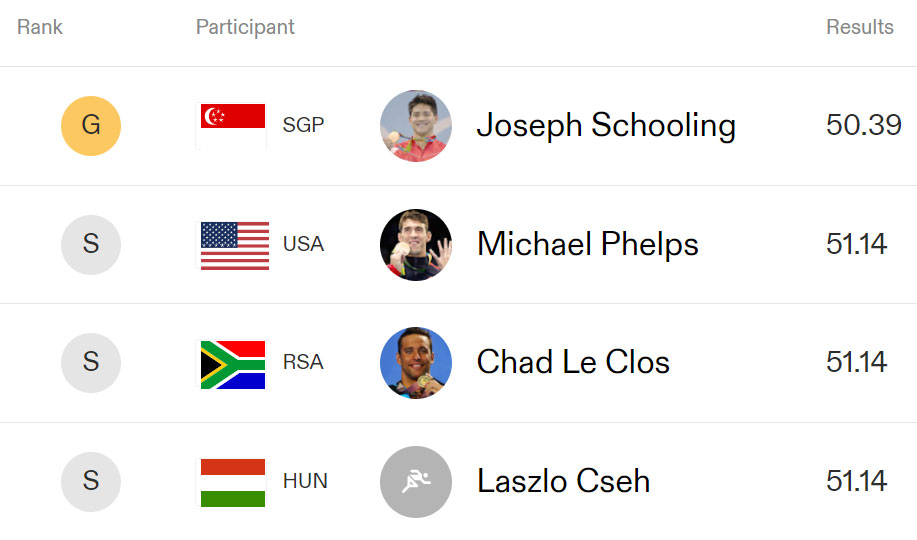Click the Participant column header
Screen dimensions: 917x540
[x=245, y=27]
